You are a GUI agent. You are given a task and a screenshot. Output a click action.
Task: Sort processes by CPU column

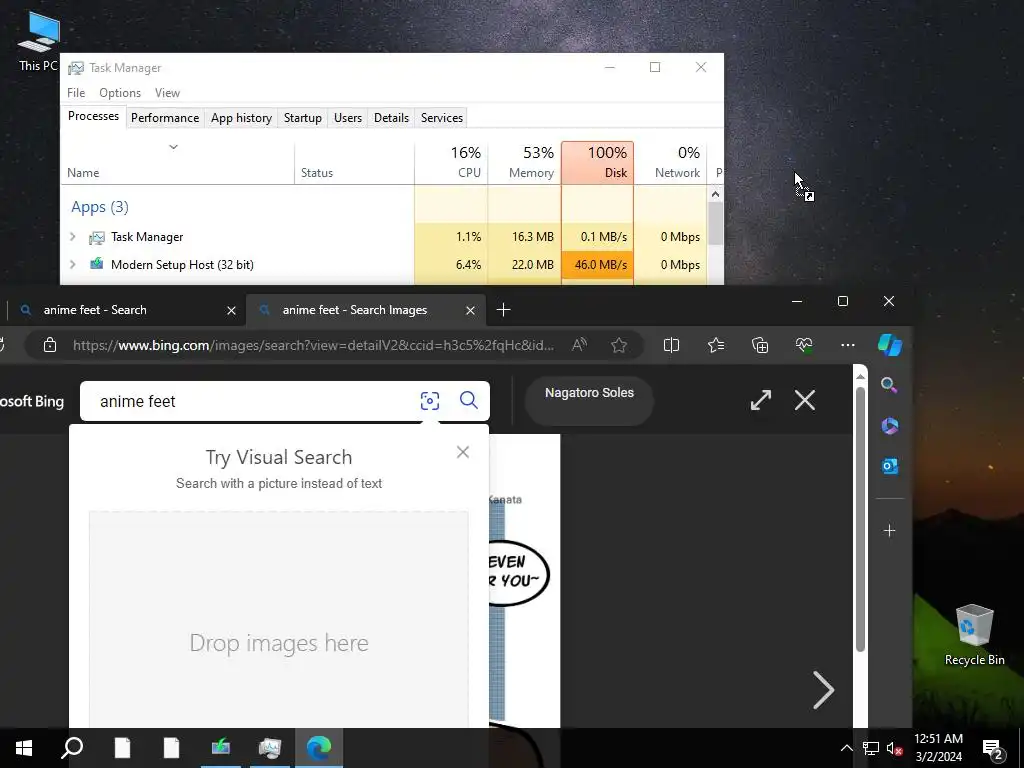point(451,163)
